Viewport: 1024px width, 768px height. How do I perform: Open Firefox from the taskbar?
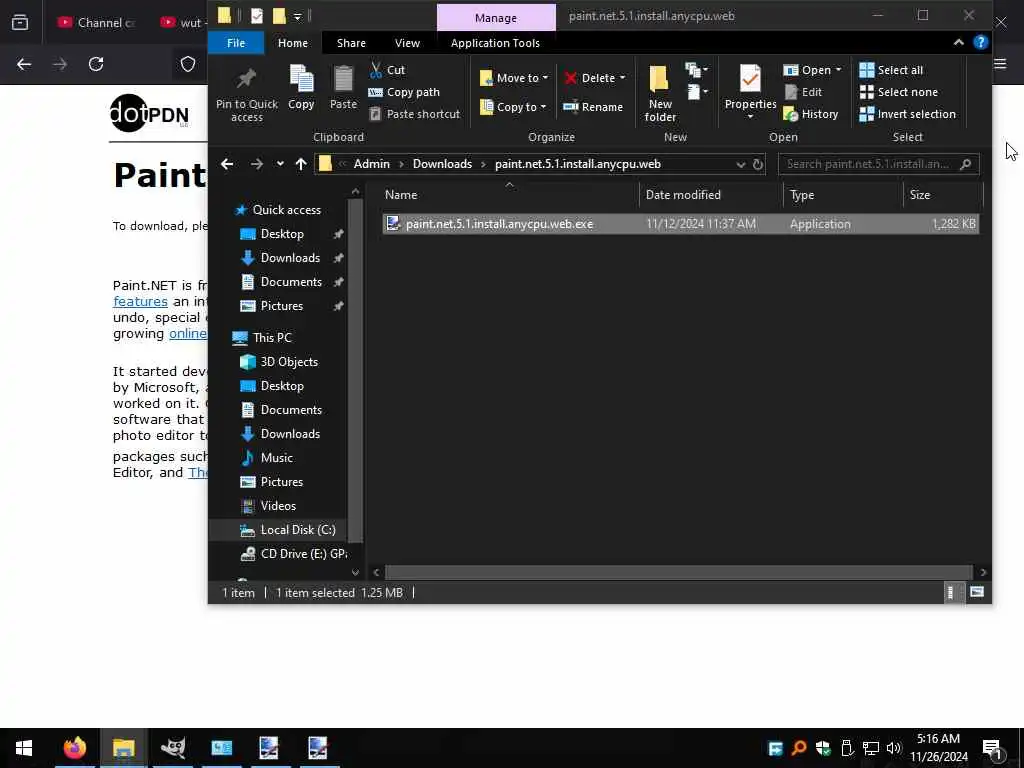[x=74, y=748]
